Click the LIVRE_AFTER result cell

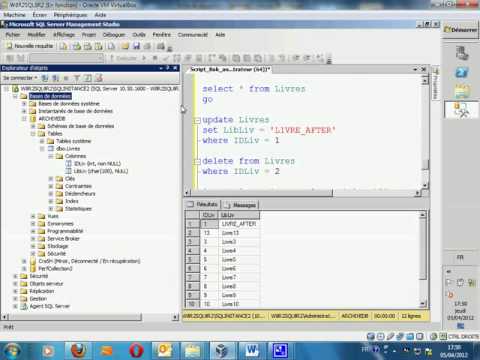pos(239,224)
